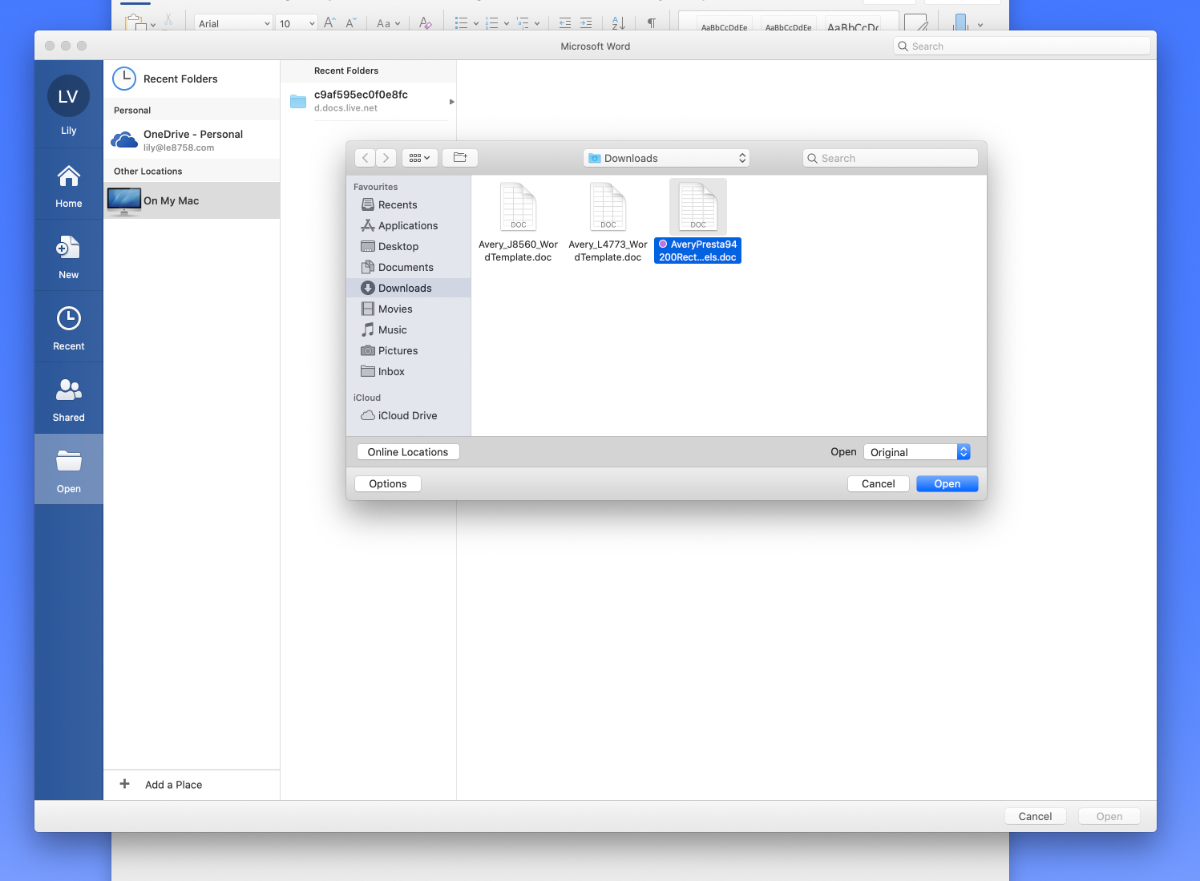This screenshot has height=881, width=1200.
Task: Click the new folder icon in file dialog
Action: (x=460, y=158)
